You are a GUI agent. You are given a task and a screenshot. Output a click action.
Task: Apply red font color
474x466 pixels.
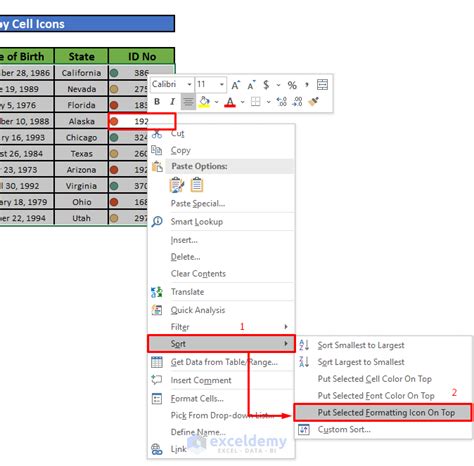230,102
